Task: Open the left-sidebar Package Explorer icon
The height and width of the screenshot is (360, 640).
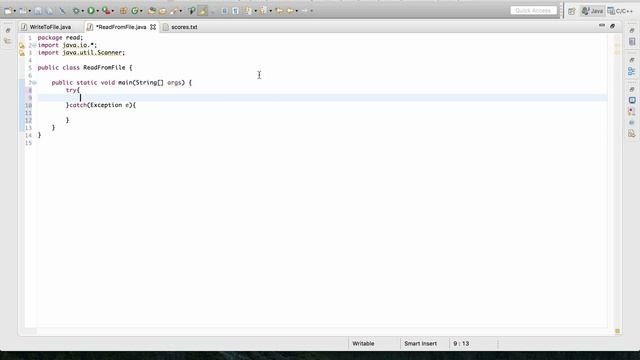Action: [x=8, y=41]
